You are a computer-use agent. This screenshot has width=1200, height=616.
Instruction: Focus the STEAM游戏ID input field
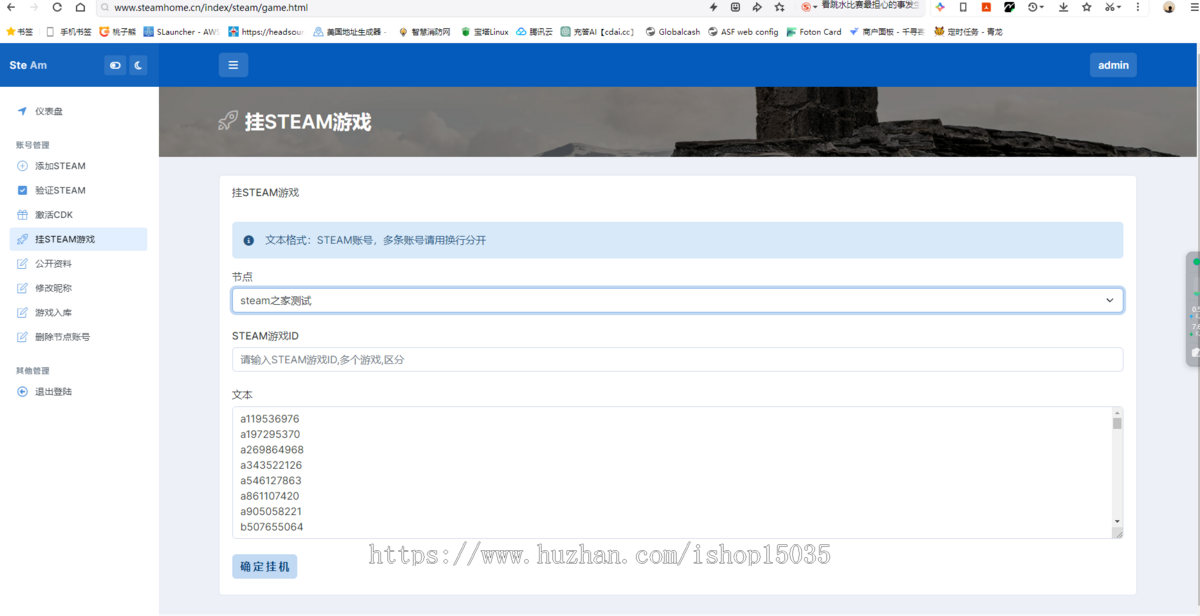[x=677, y=359]
